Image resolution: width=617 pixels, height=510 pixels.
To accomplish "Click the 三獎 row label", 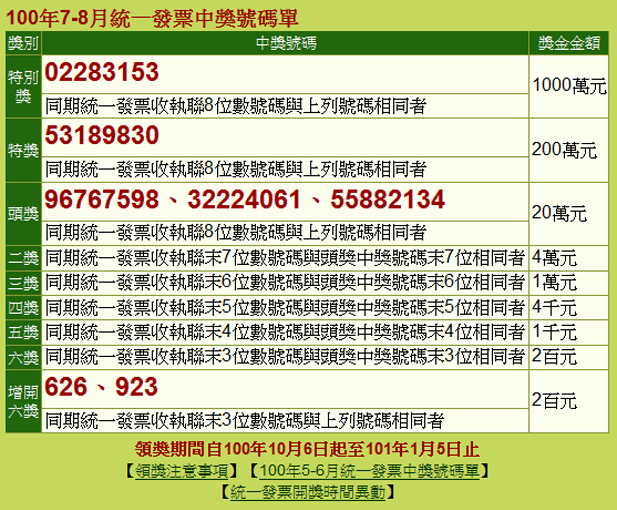I will (x=23, y=283).
